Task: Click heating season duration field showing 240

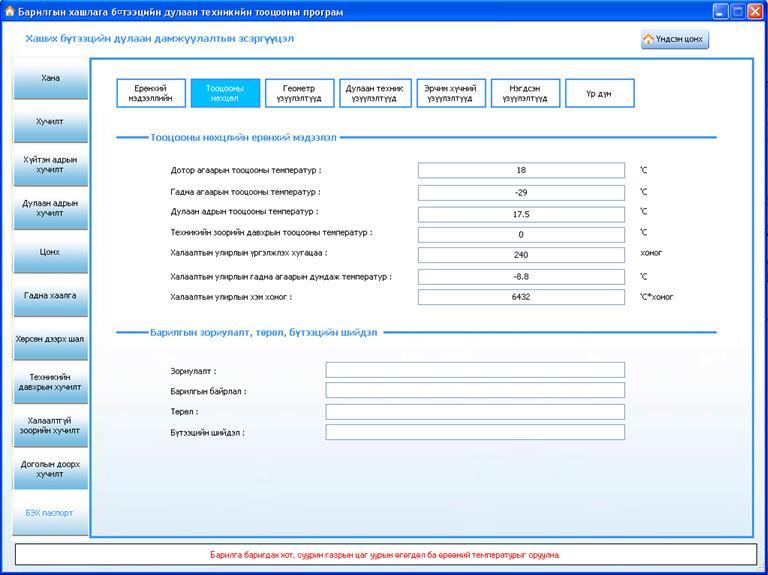Action: pos(521,255)
